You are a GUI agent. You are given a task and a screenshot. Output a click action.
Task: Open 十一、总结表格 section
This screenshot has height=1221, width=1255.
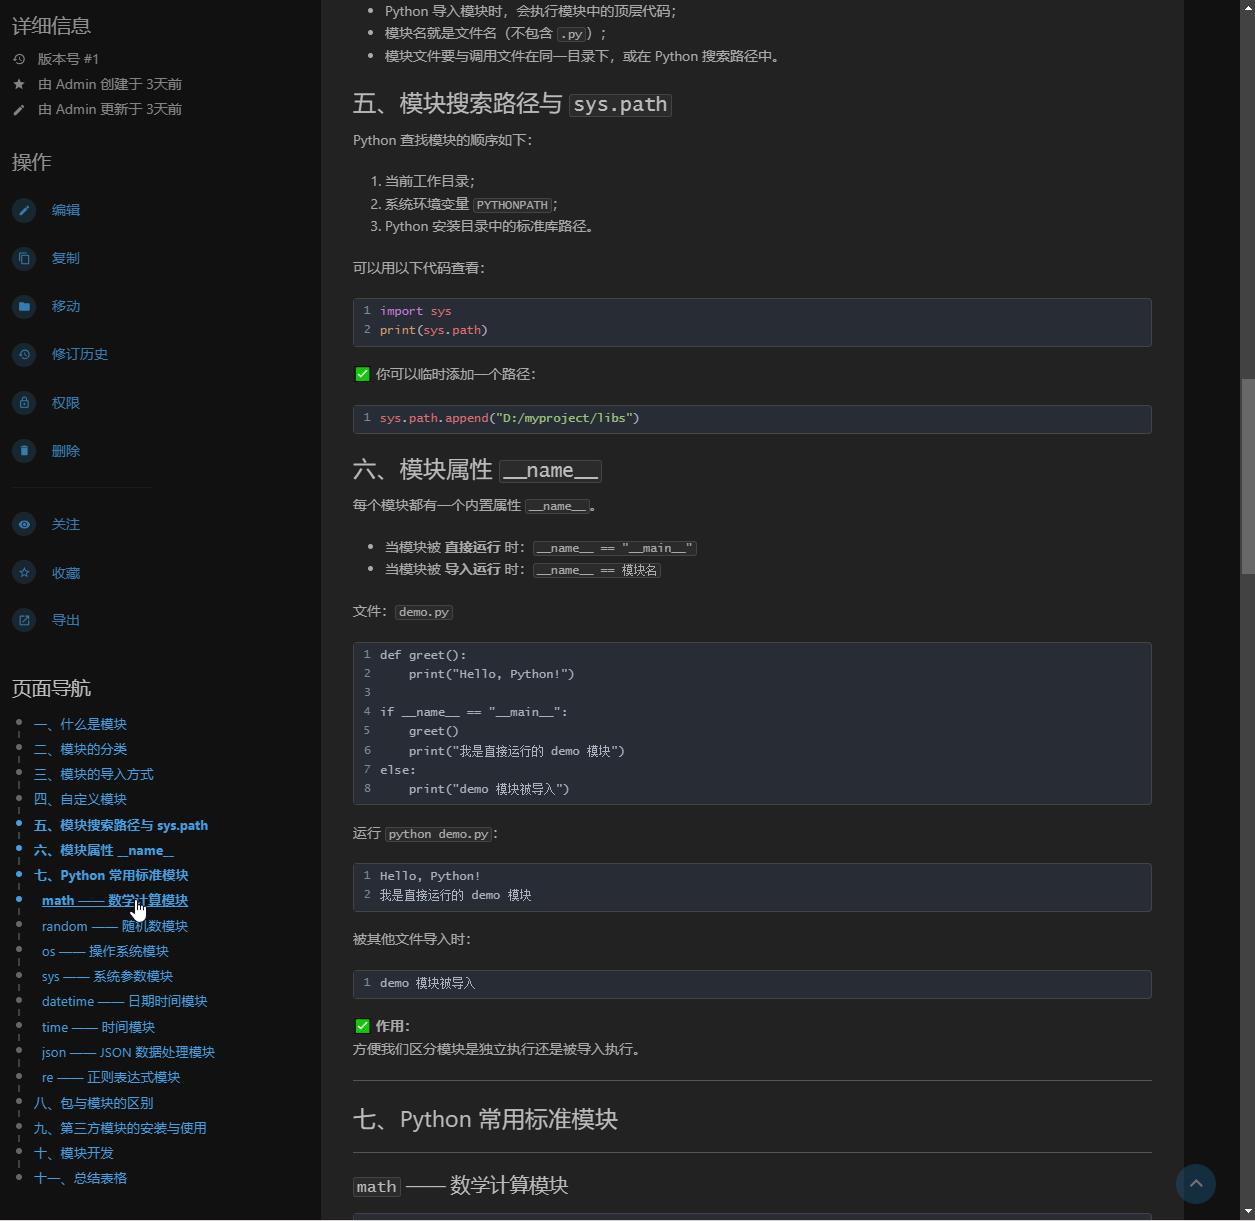click(80, 1178)
